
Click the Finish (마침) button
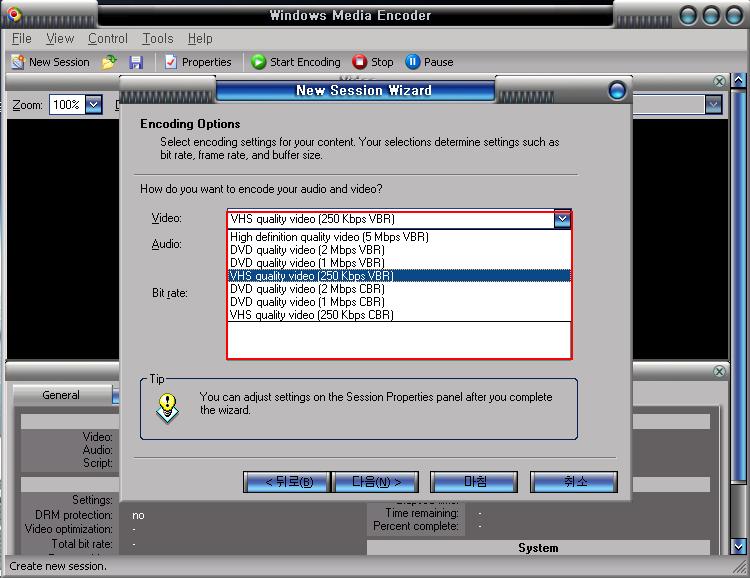(x=474, y=482)
